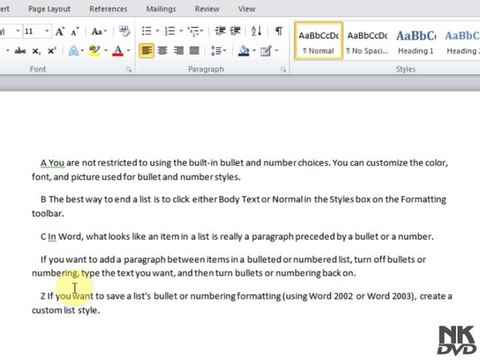Screen dimensions: 480x360
Task: Open the View tab
Action: pos(247,9)
